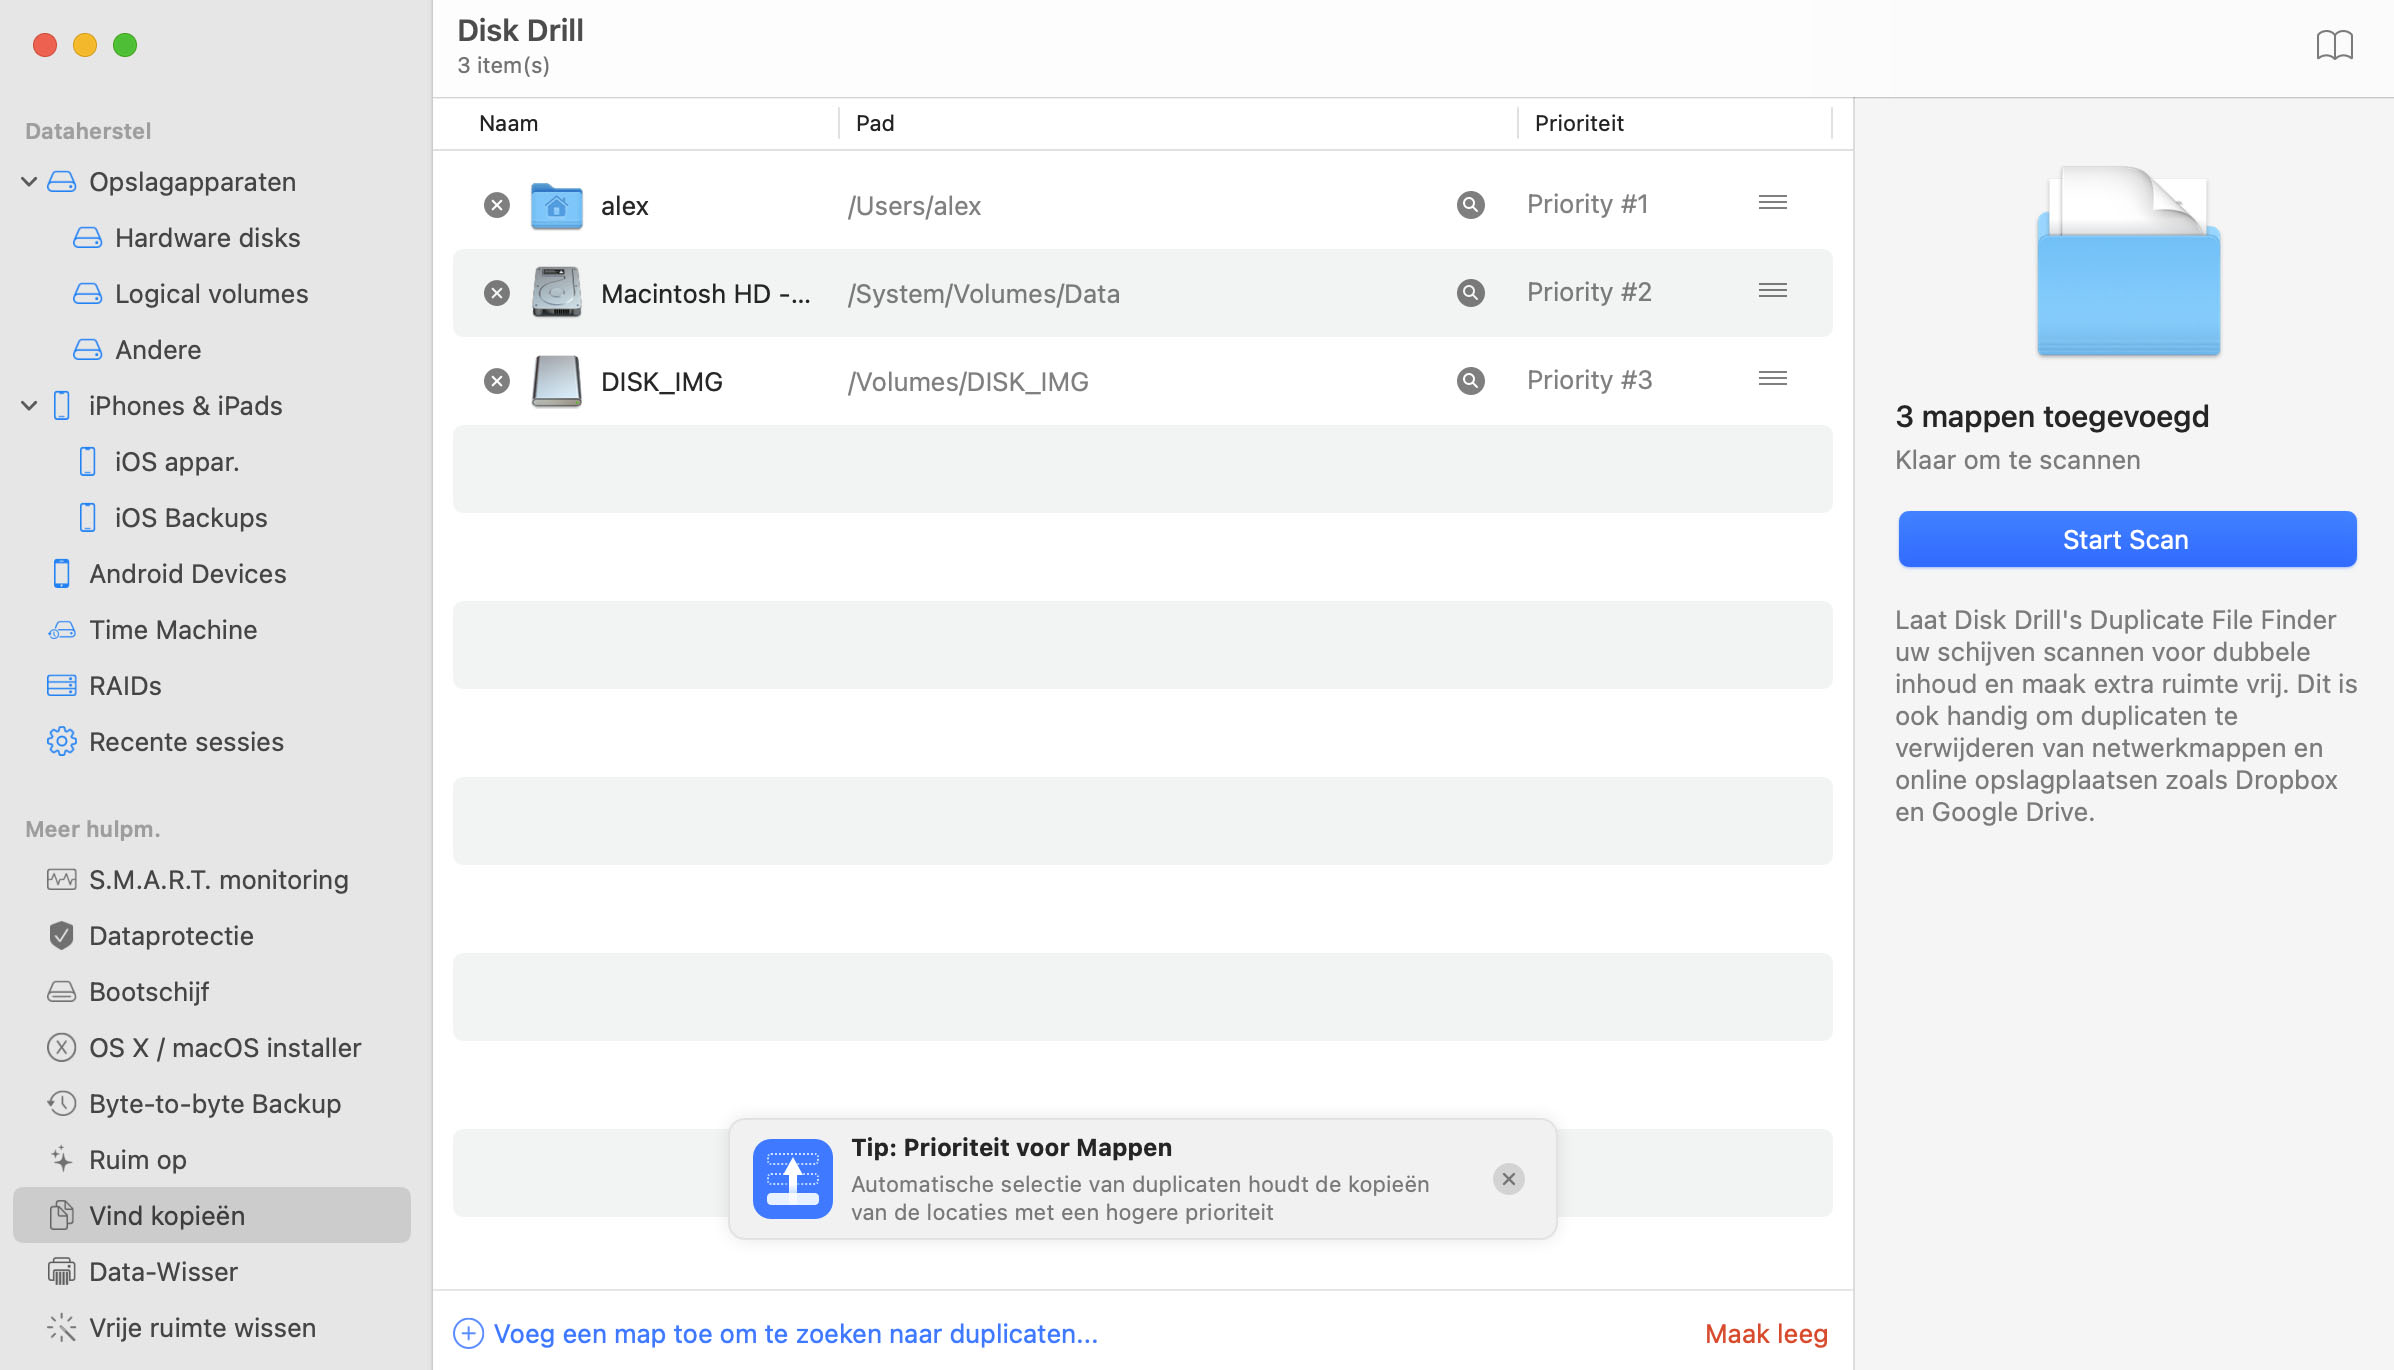
Task: Click Voeg een map toe link
Action: click(x=776, y=1334)
